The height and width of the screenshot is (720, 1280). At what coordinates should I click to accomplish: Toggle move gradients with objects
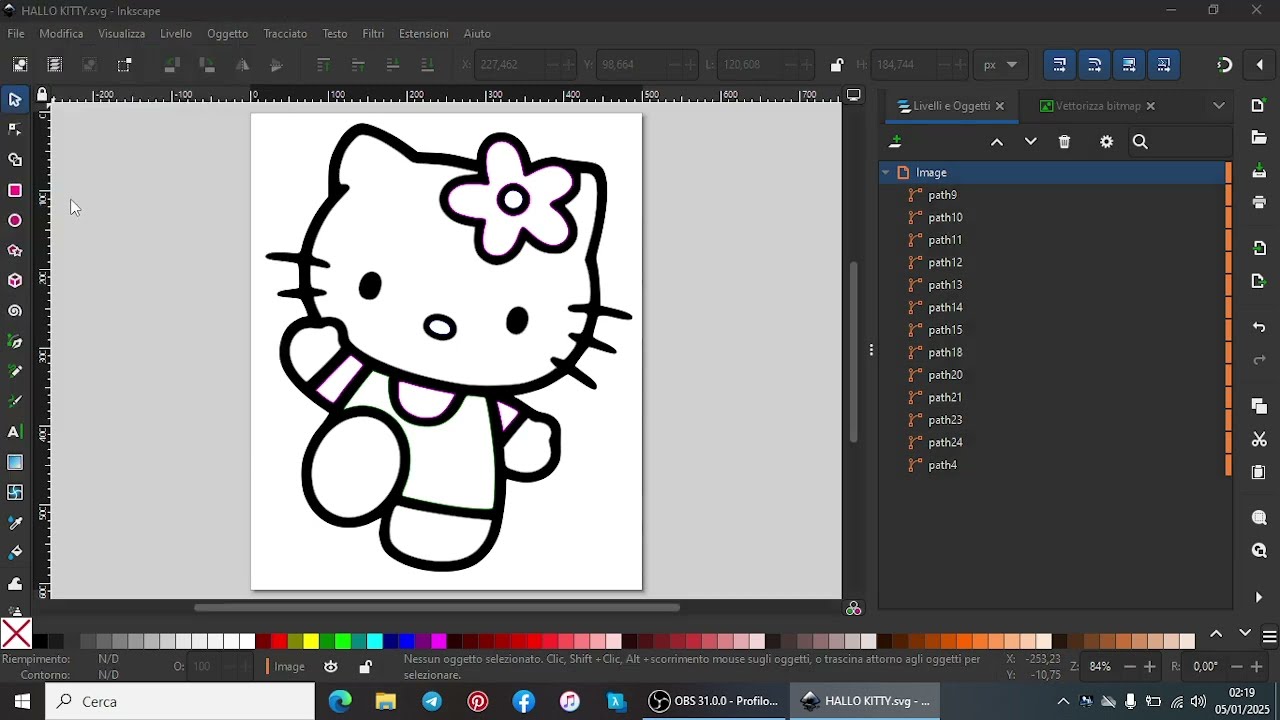(1129, 65)
